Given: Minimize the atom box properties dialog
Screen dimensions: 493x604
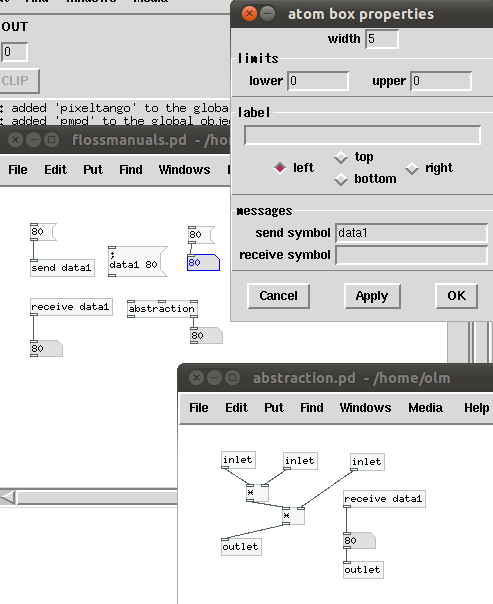Looking at the screenshot, I should (x=267, y=14).
